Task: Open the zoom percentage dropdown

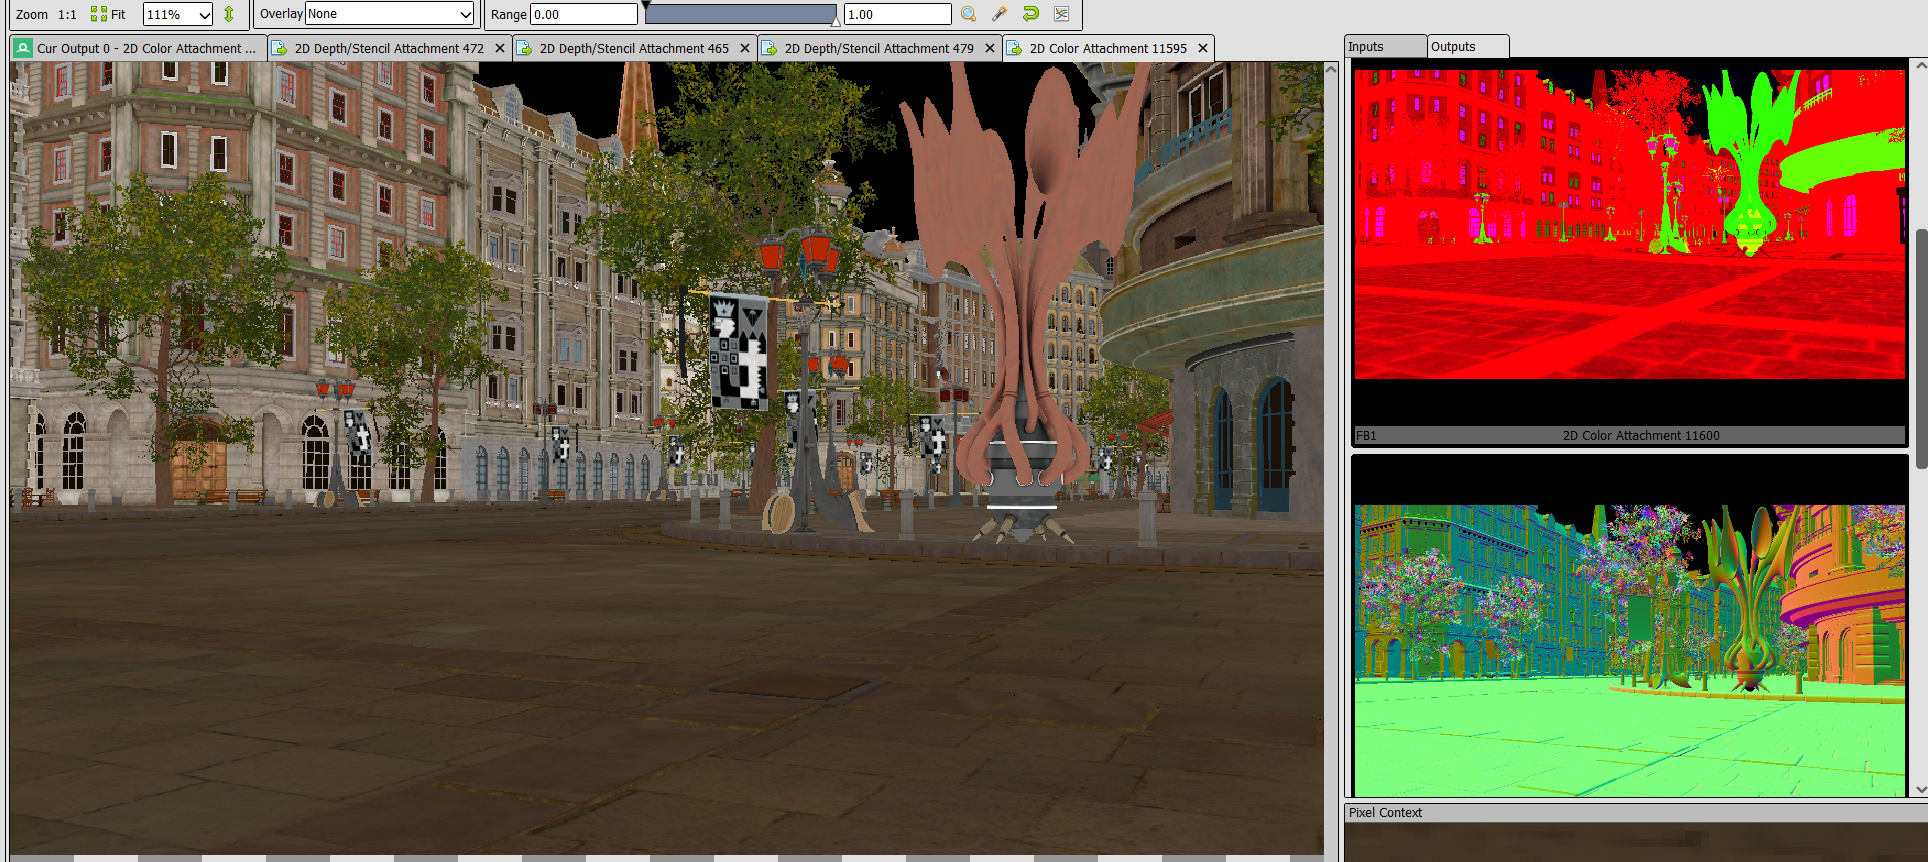Action: click(x=204, y=14)
